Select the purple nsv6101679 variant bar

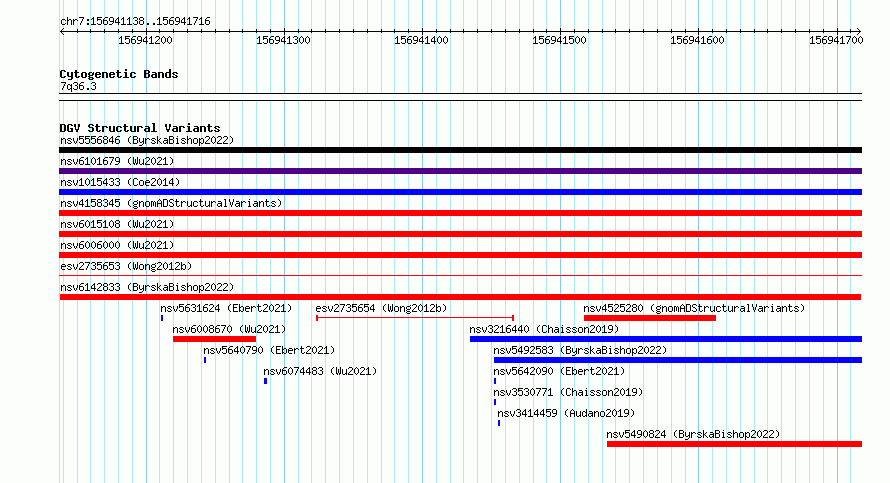click(x=460, y=171)
